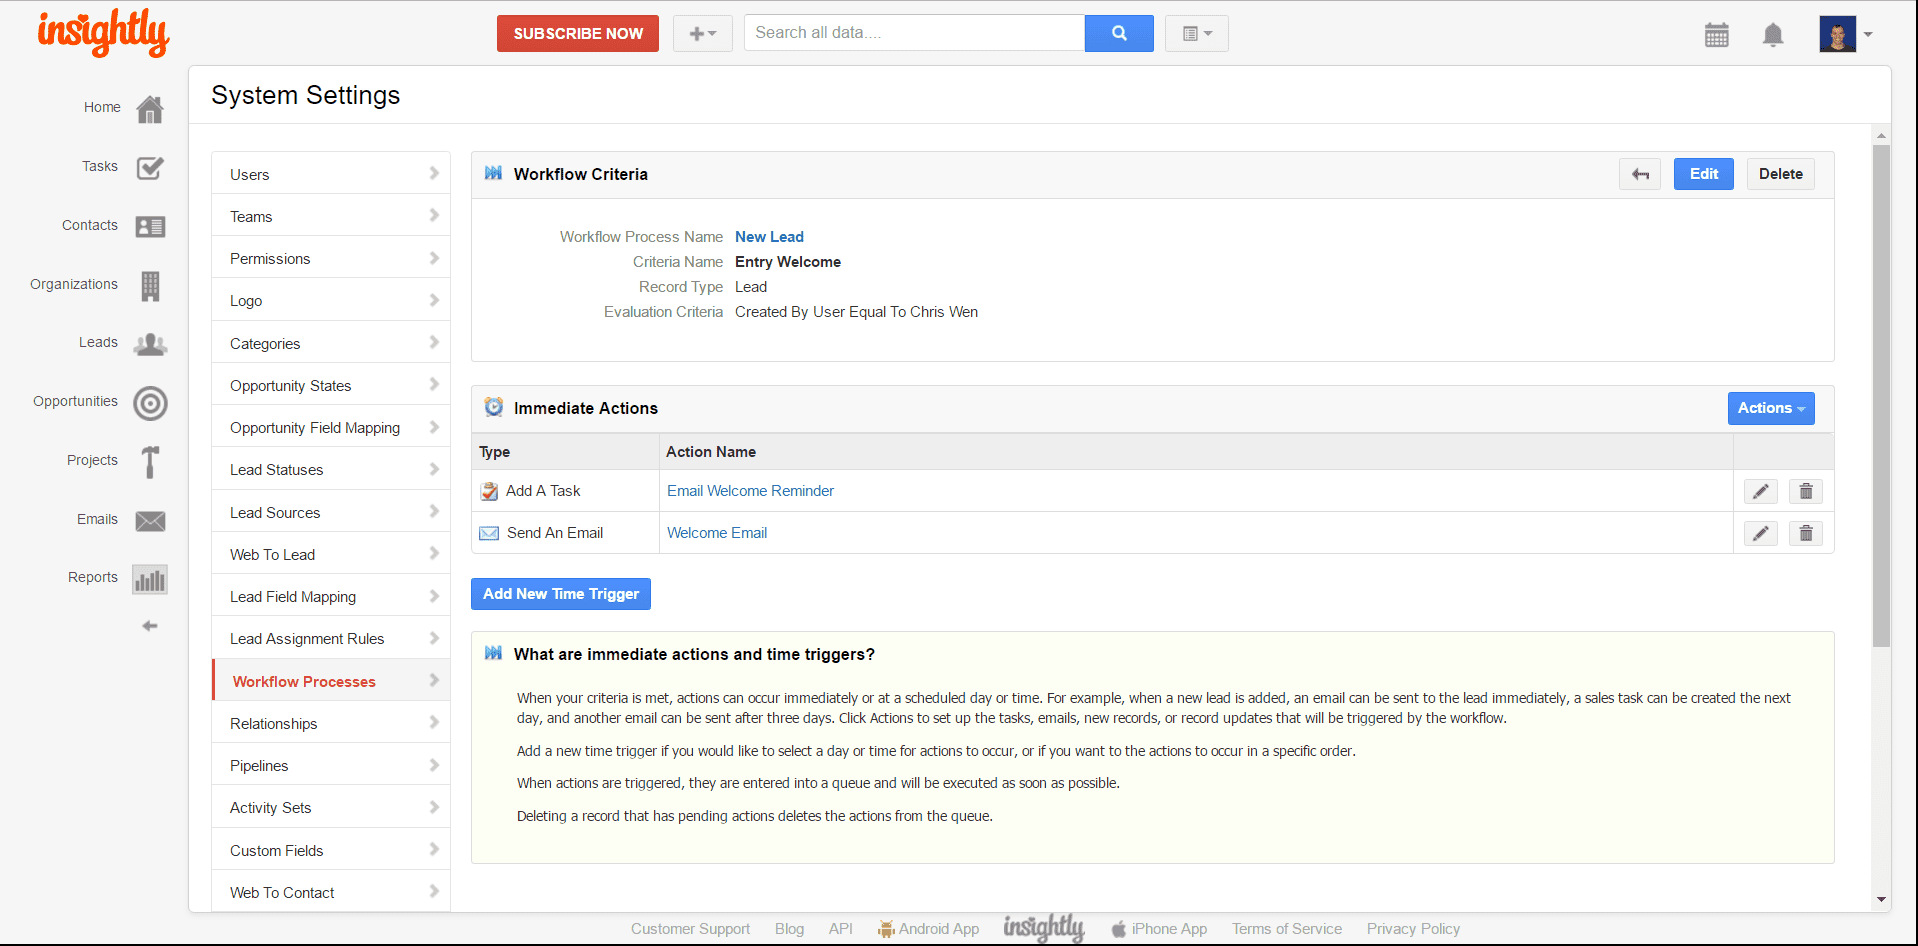Expand the Teams settings chevron
Viewport: 1918px width, 946px height.
tap(434, 215)
